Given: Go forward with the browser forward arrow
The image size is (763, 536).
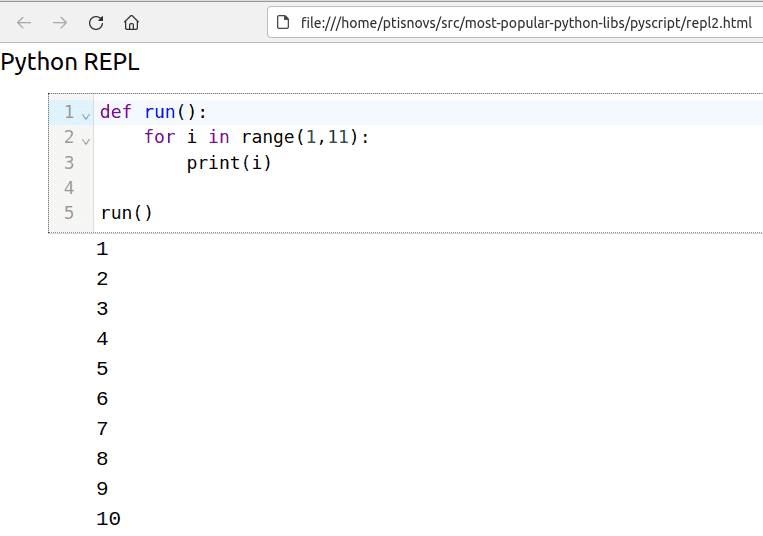Looking at the screenshot, I should (x=60, y=22).
